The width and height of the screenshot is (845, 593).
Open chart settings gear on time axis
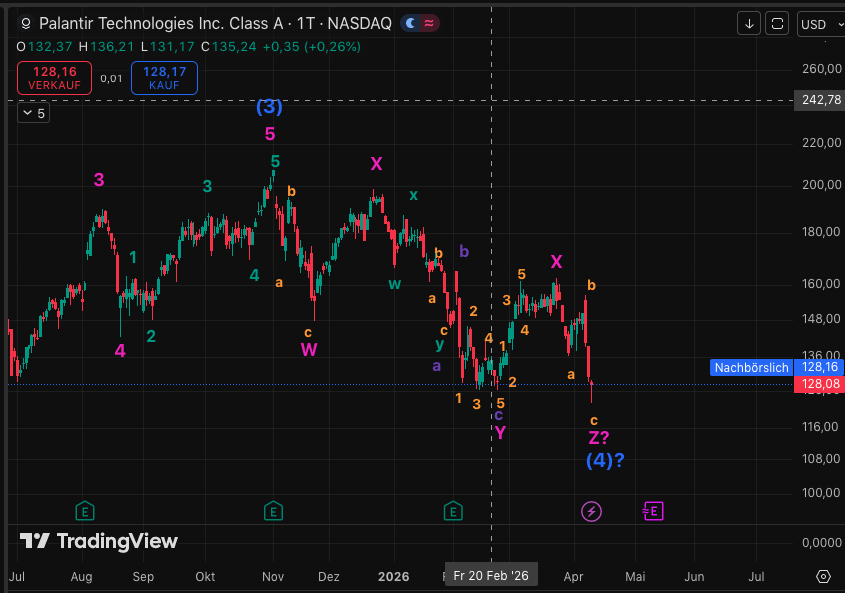[823, 576]
